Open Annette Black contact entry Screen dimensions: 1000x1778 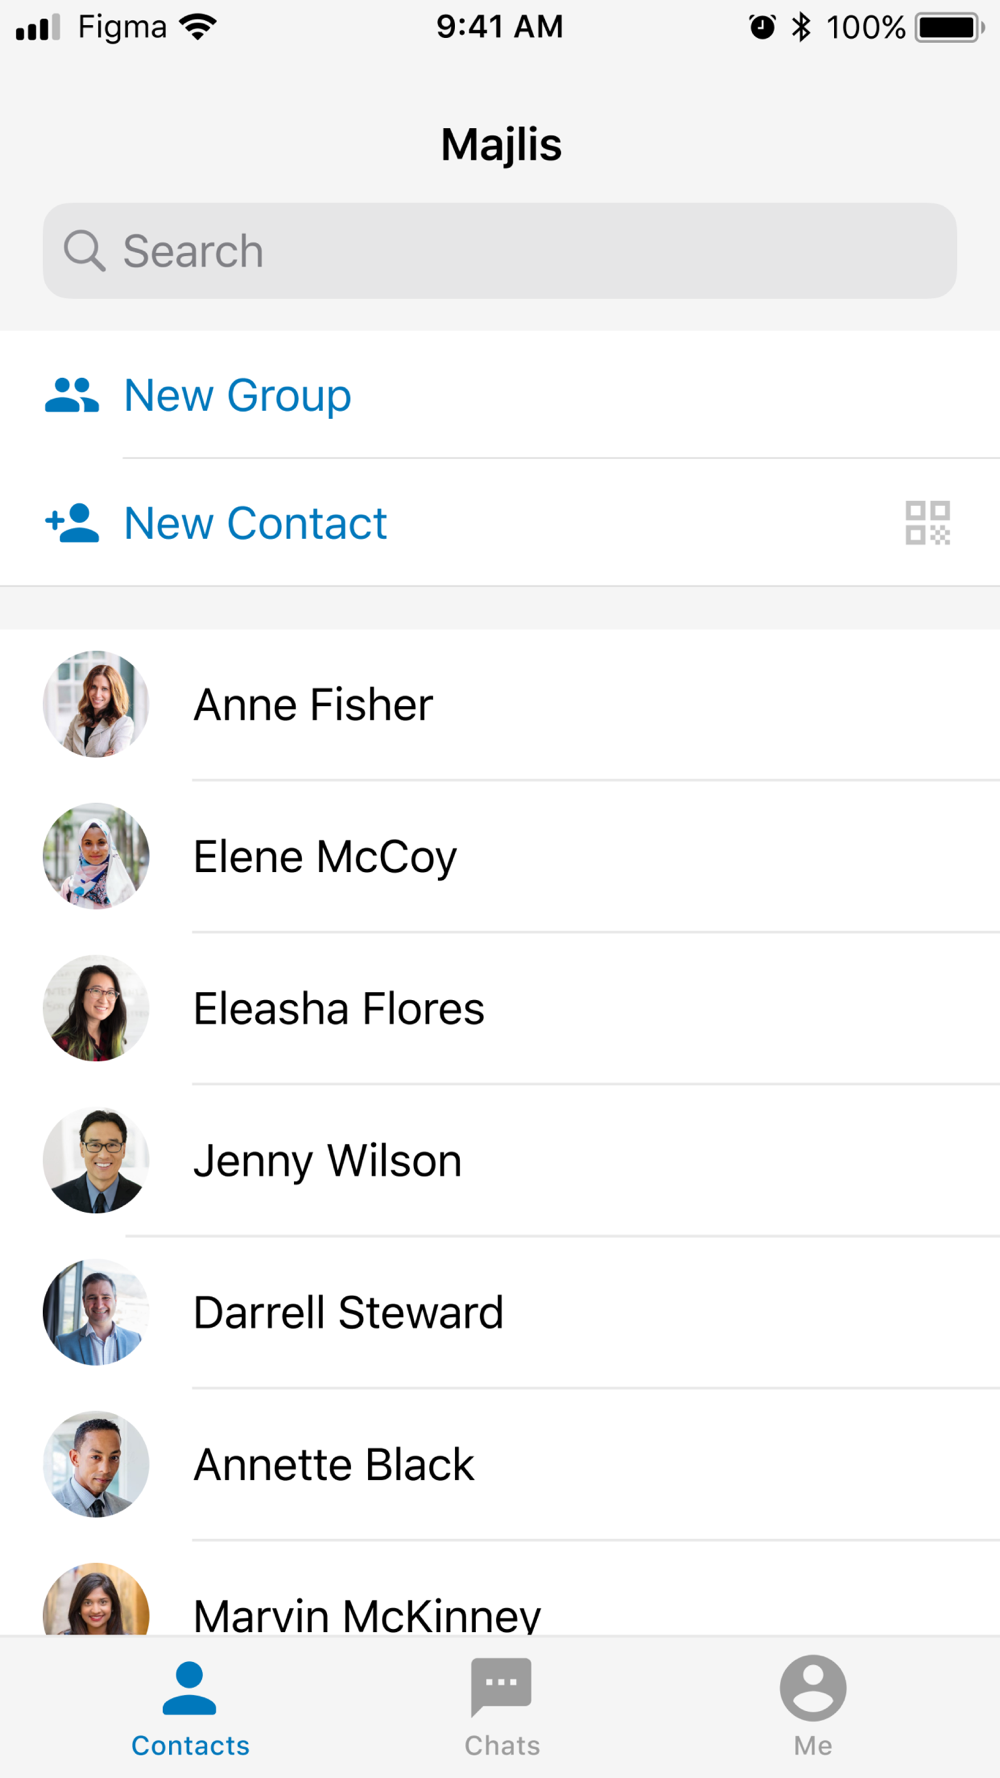(x=500, y=1465)
